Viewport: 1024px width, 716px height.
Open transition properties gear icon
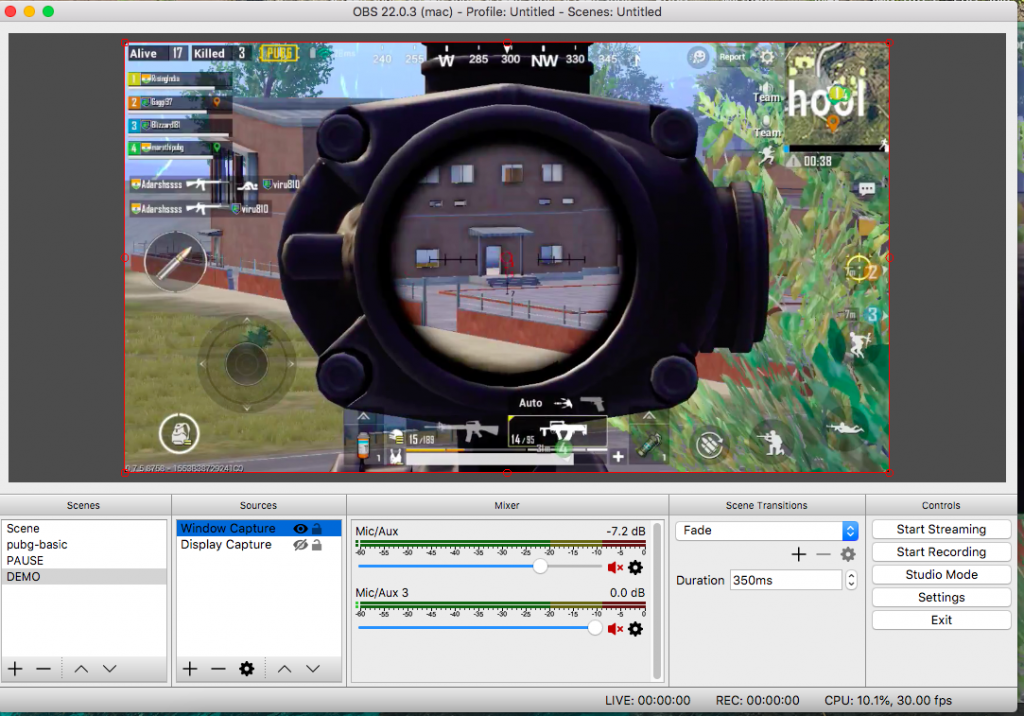(x=848, y=555)
